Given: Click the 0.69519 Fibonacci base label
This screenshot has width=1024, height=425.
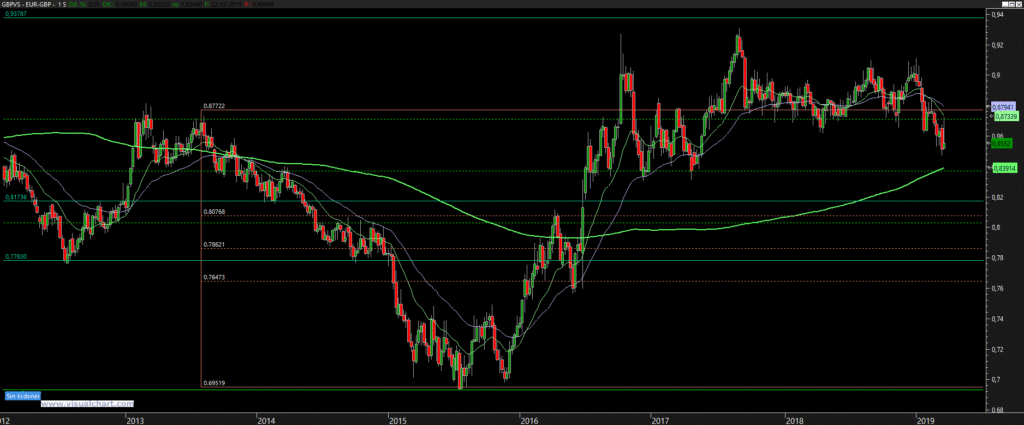Looking at the screenshot, I should tap(214, 383).
